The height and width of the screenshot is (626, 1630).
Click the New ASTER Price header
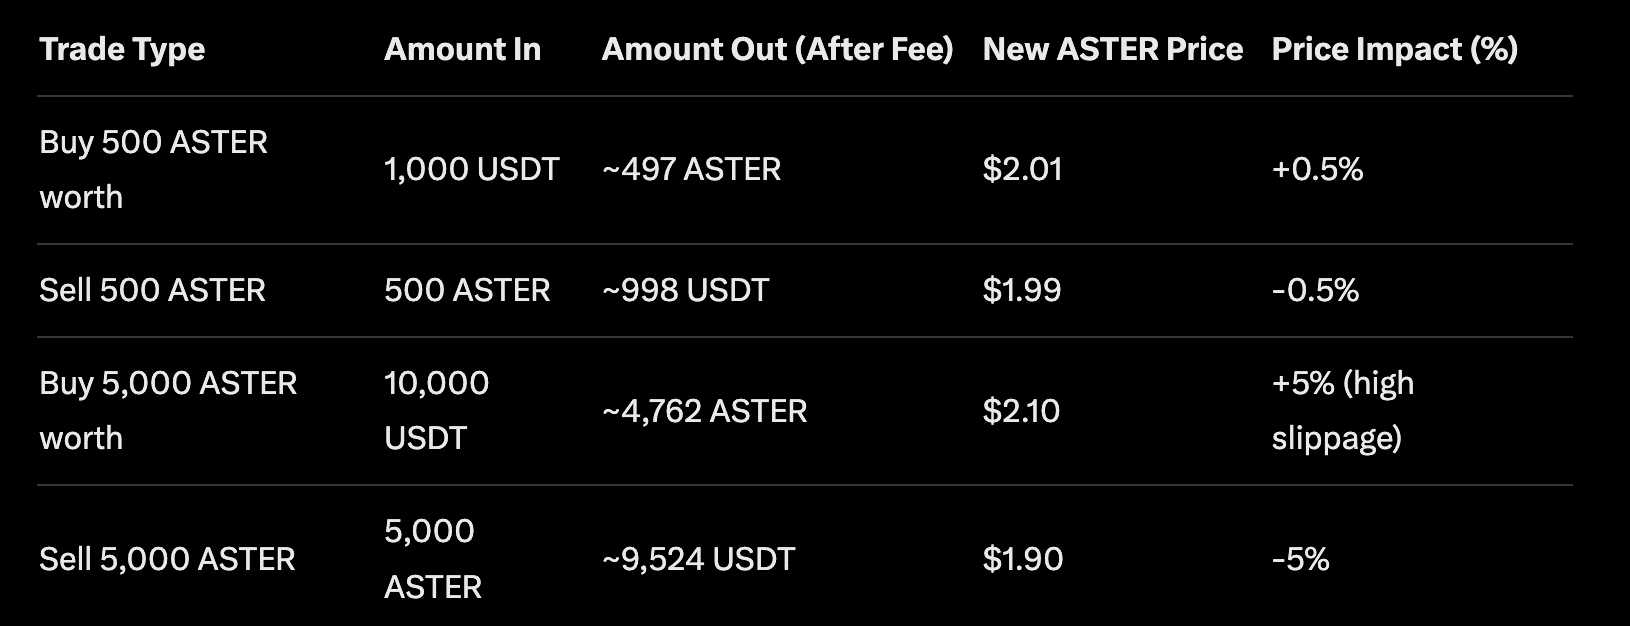coord(1112,49)
